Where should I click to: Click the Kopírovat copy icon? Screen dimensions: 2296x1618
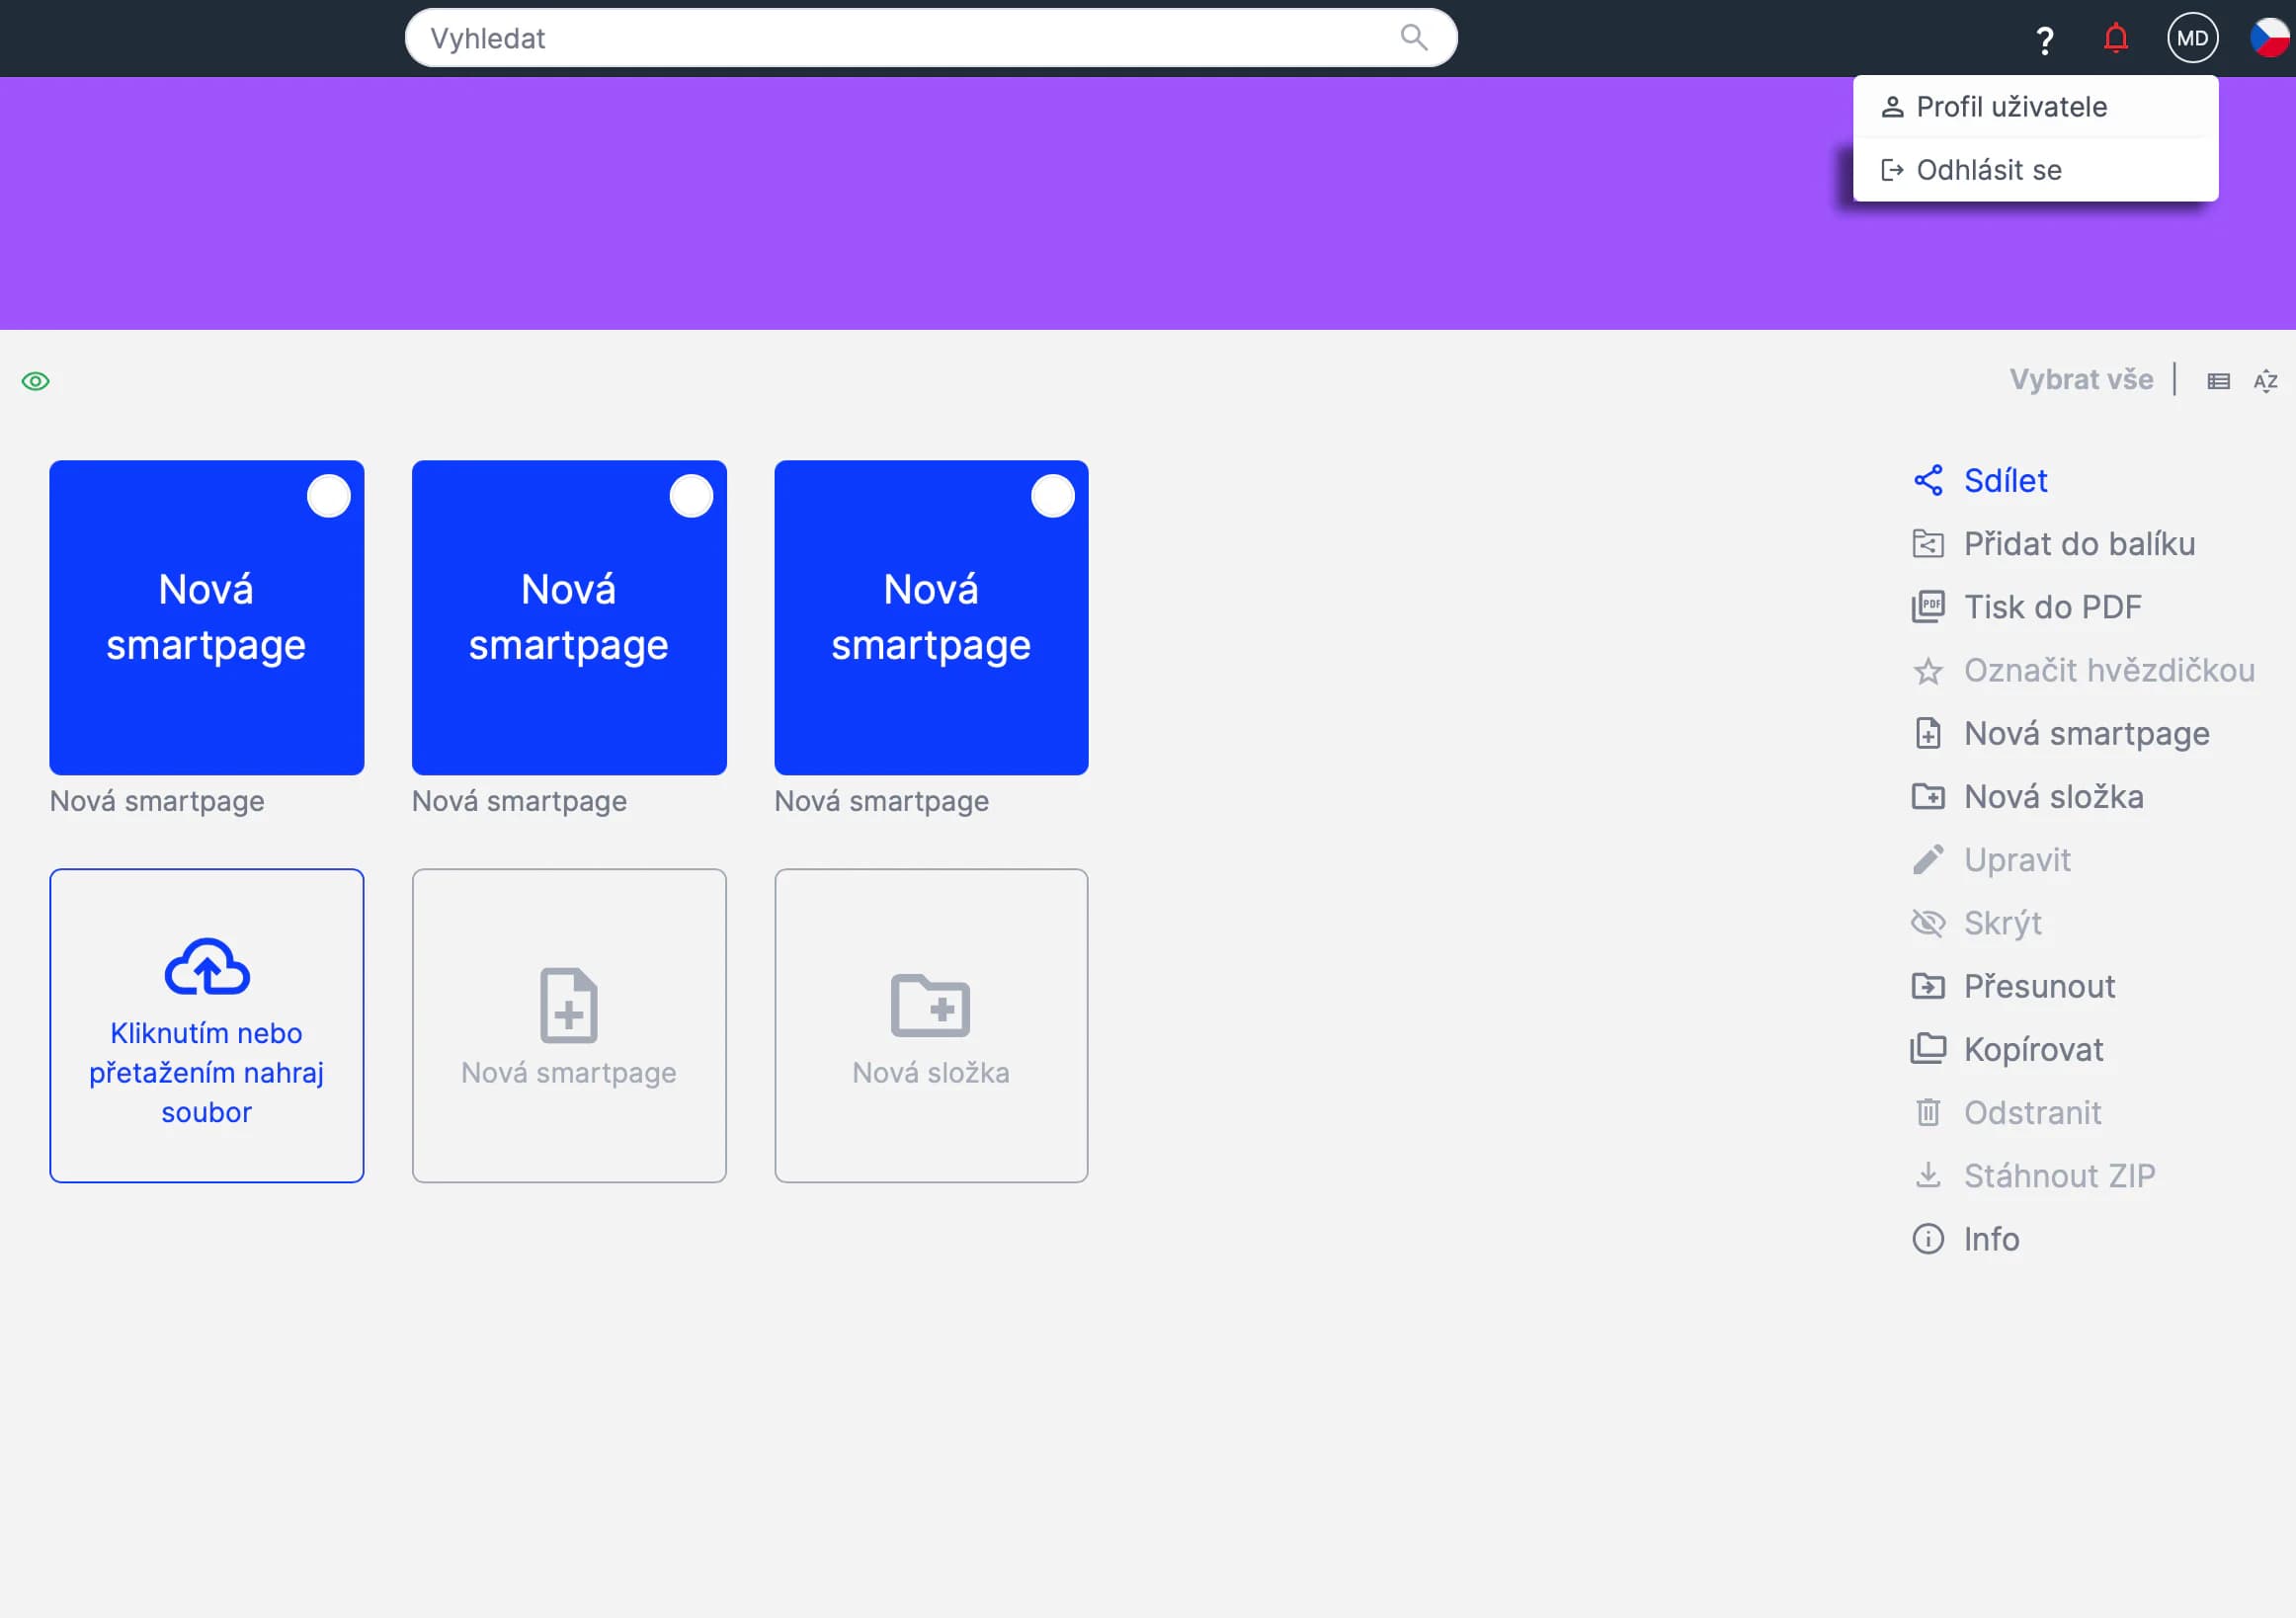click(1927, 1049)
